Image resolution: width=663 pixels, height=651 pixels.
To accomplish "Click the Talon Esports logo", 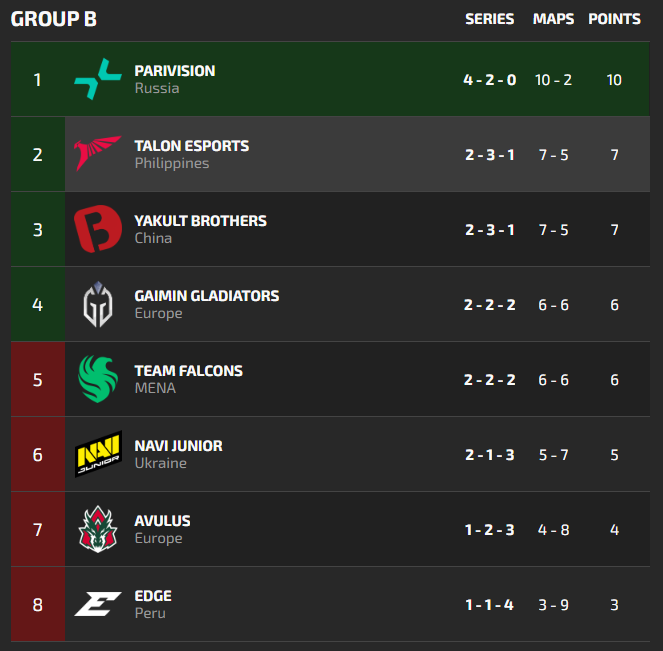I will coord(98,154).
